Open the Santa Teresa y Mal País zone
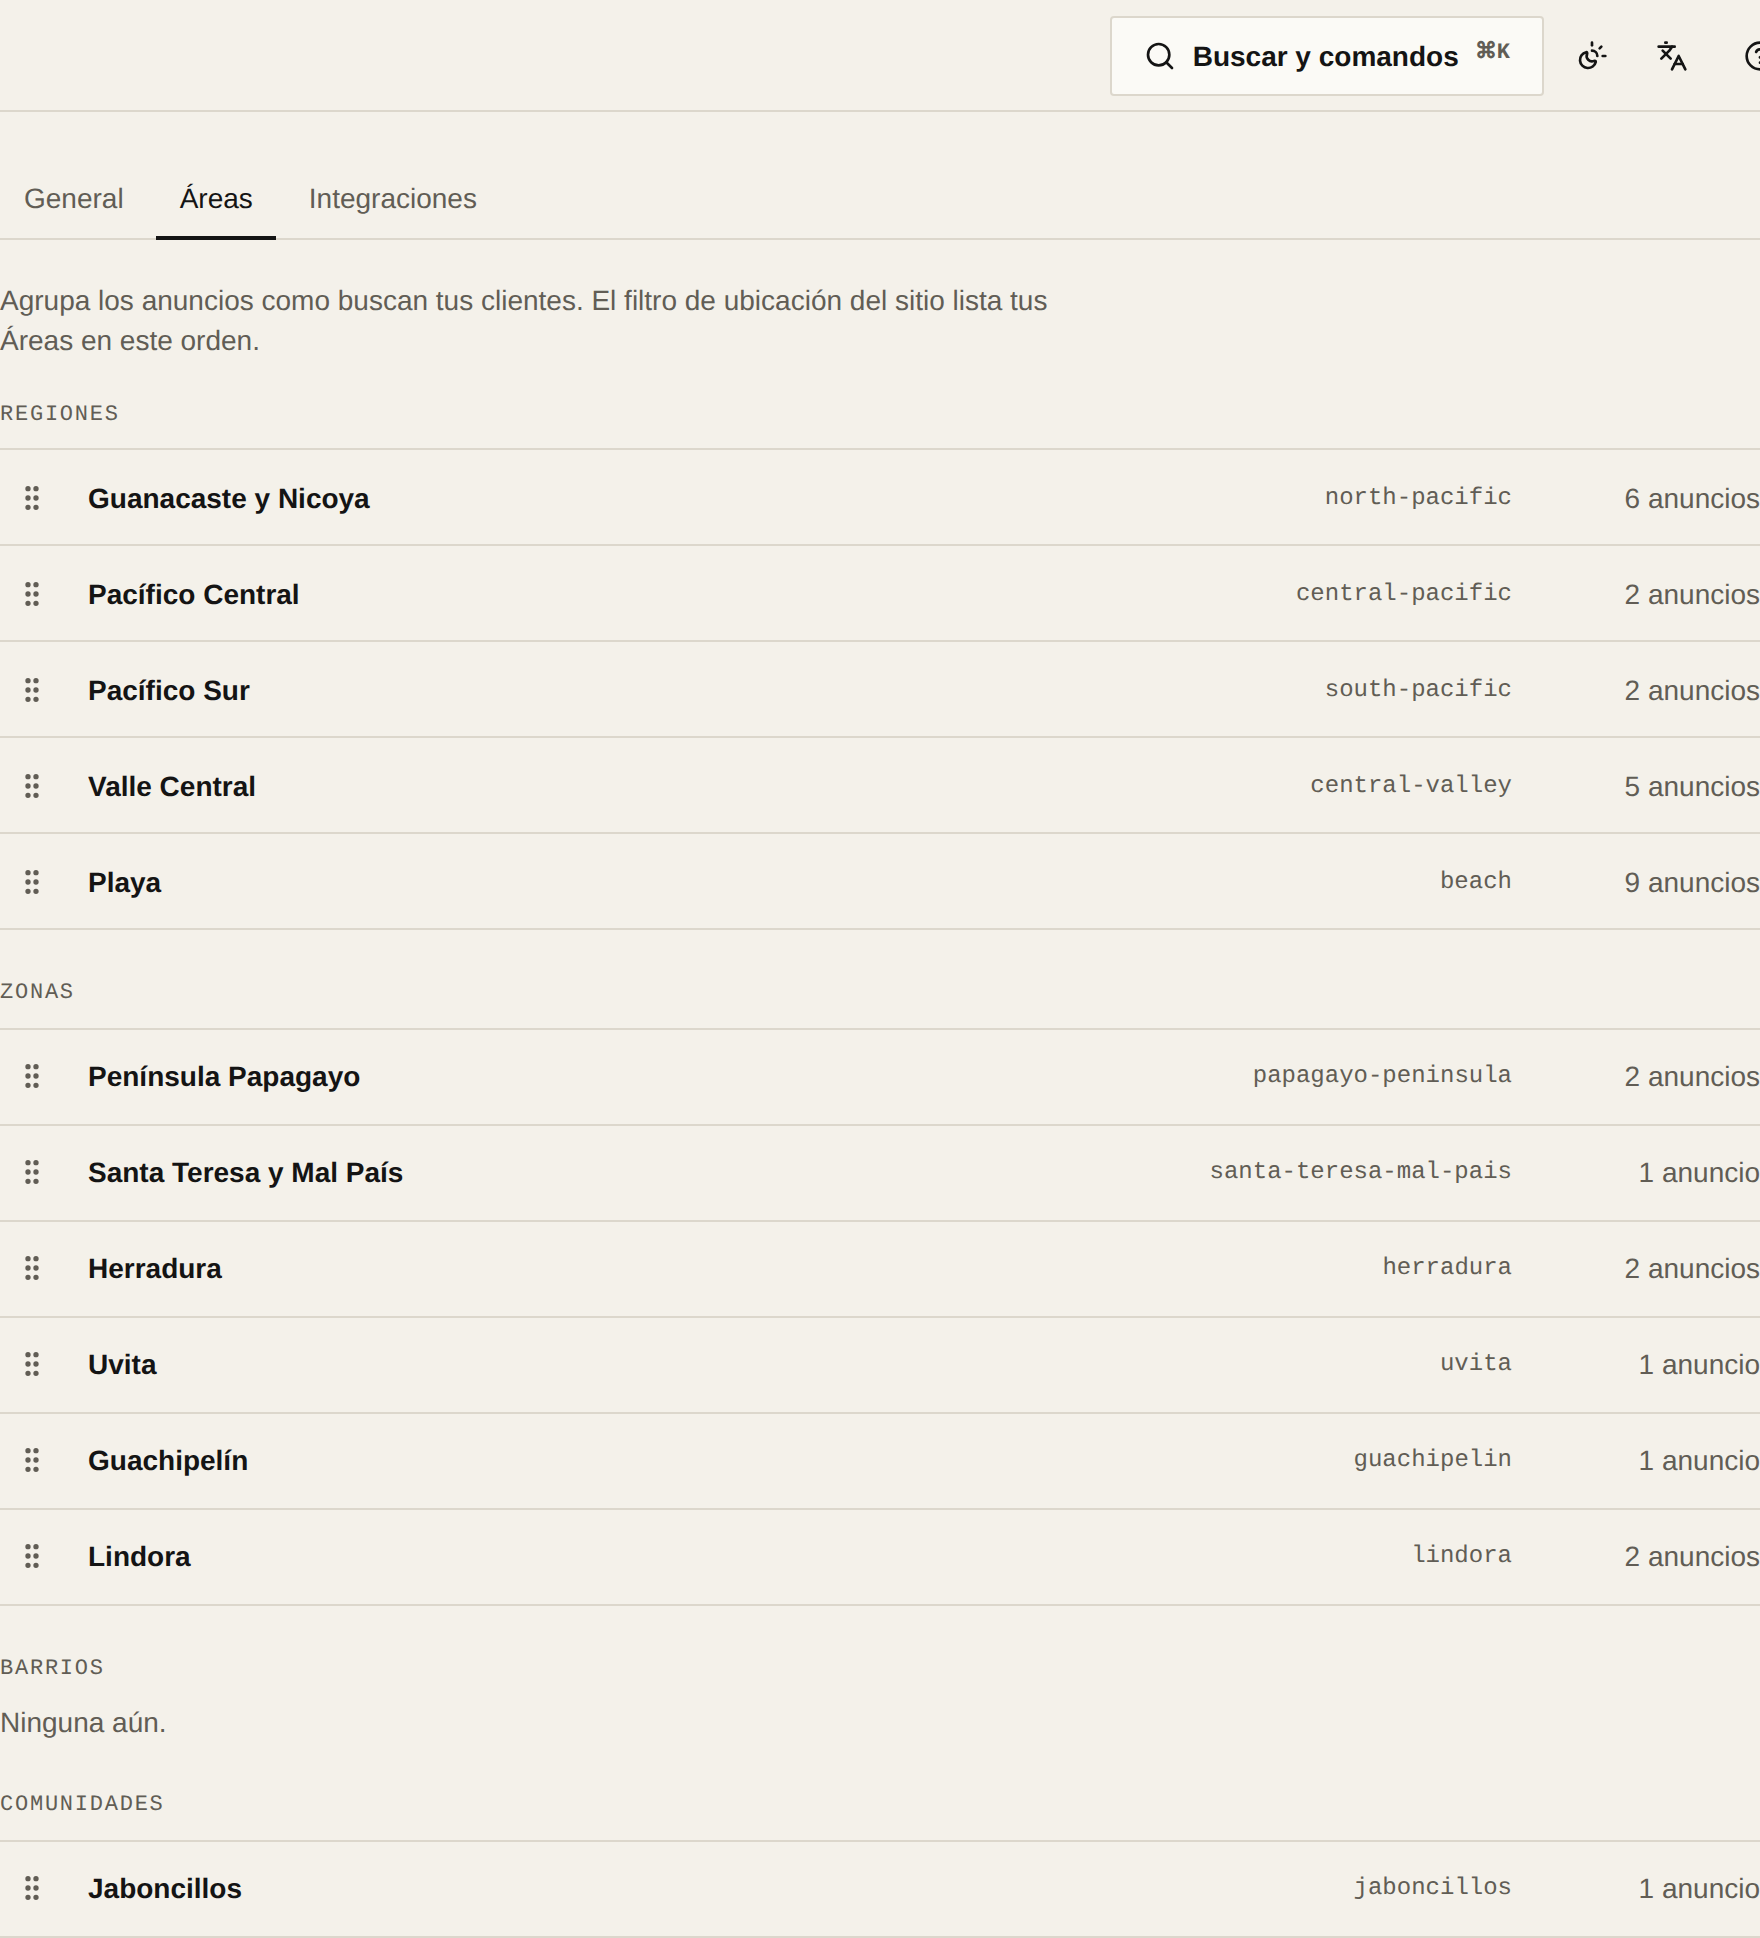Screen dimensions: 1760x1938 tap(880, 1172)
